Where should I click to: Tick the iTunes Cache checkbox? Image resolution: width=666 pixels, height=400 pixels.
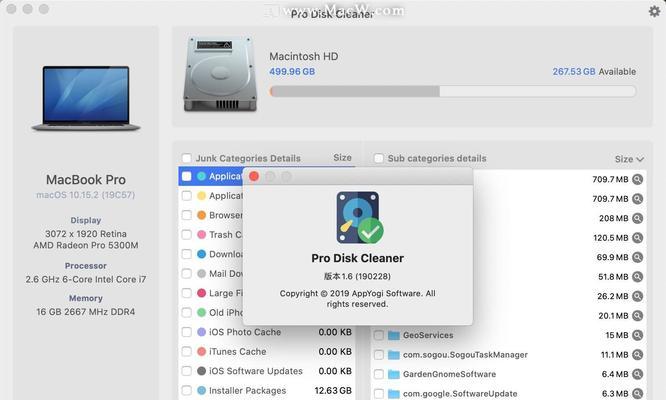[x=186, y=352]
